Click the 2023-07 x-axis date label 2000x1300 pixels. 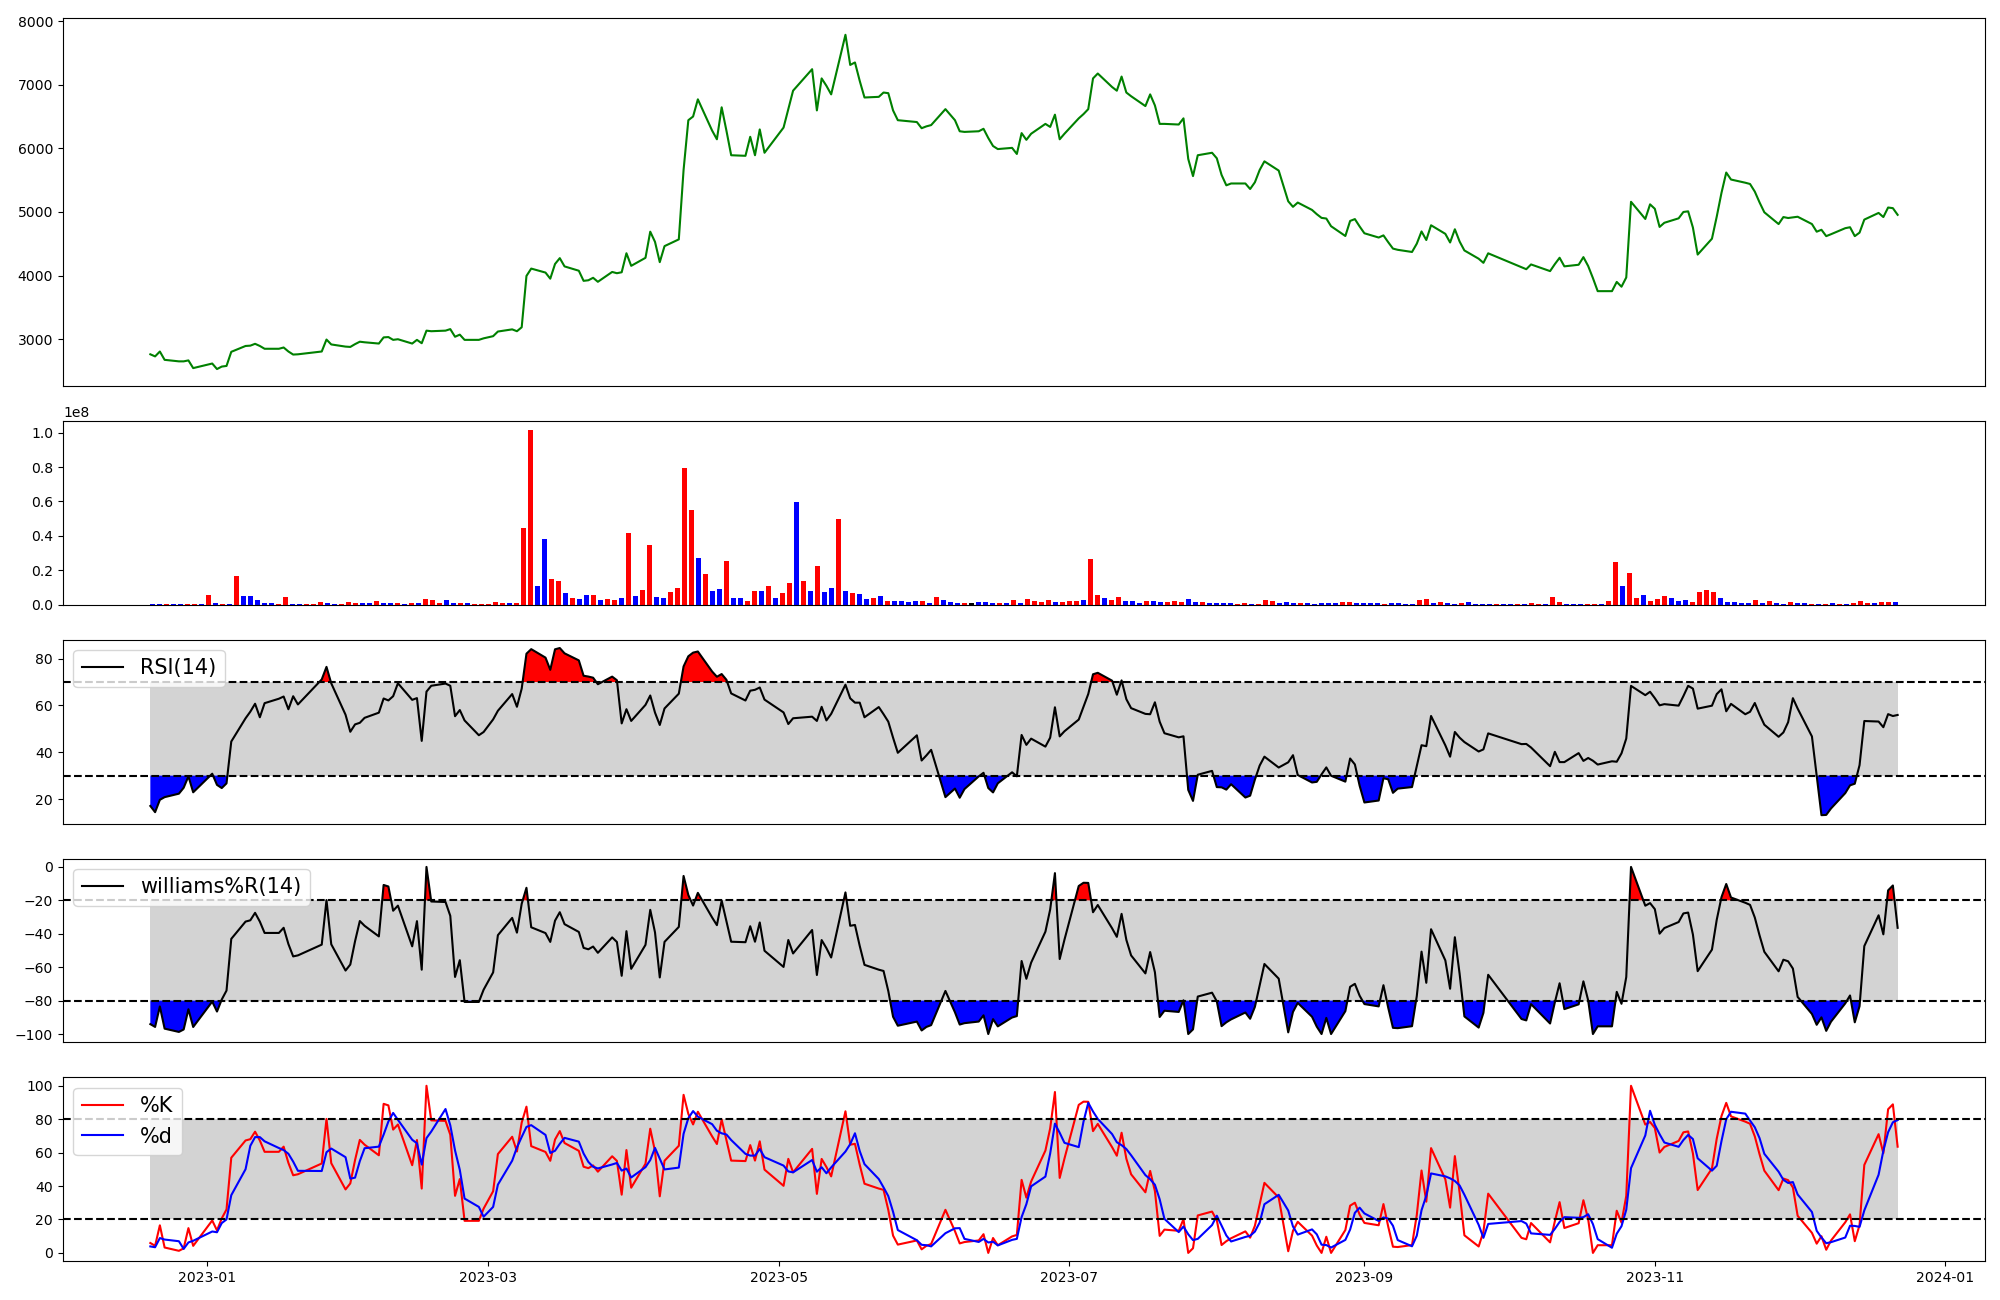click(1069, 1277)
